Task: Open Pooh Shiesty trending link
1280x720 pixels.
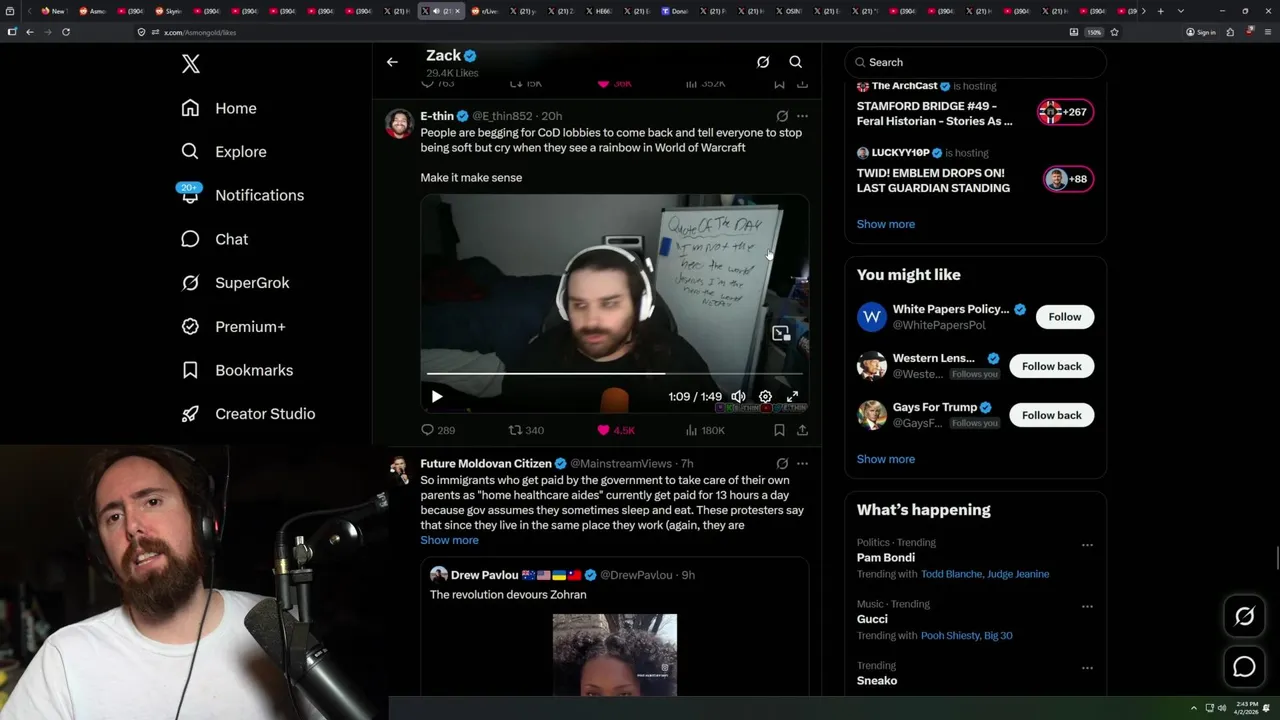Action: point(950,635)
